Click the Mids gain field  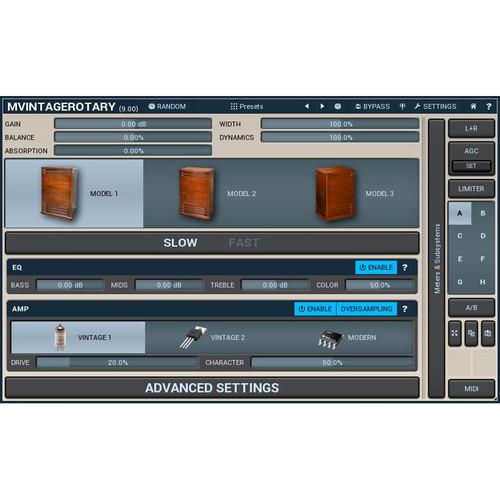(169, 285)
